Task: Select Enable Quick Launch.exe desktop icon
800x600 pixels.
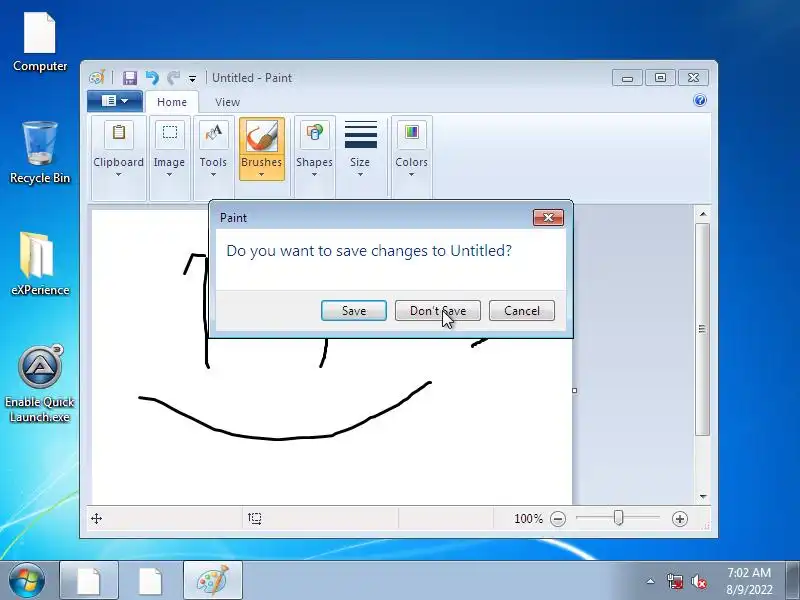Action: tap(40, 384)
